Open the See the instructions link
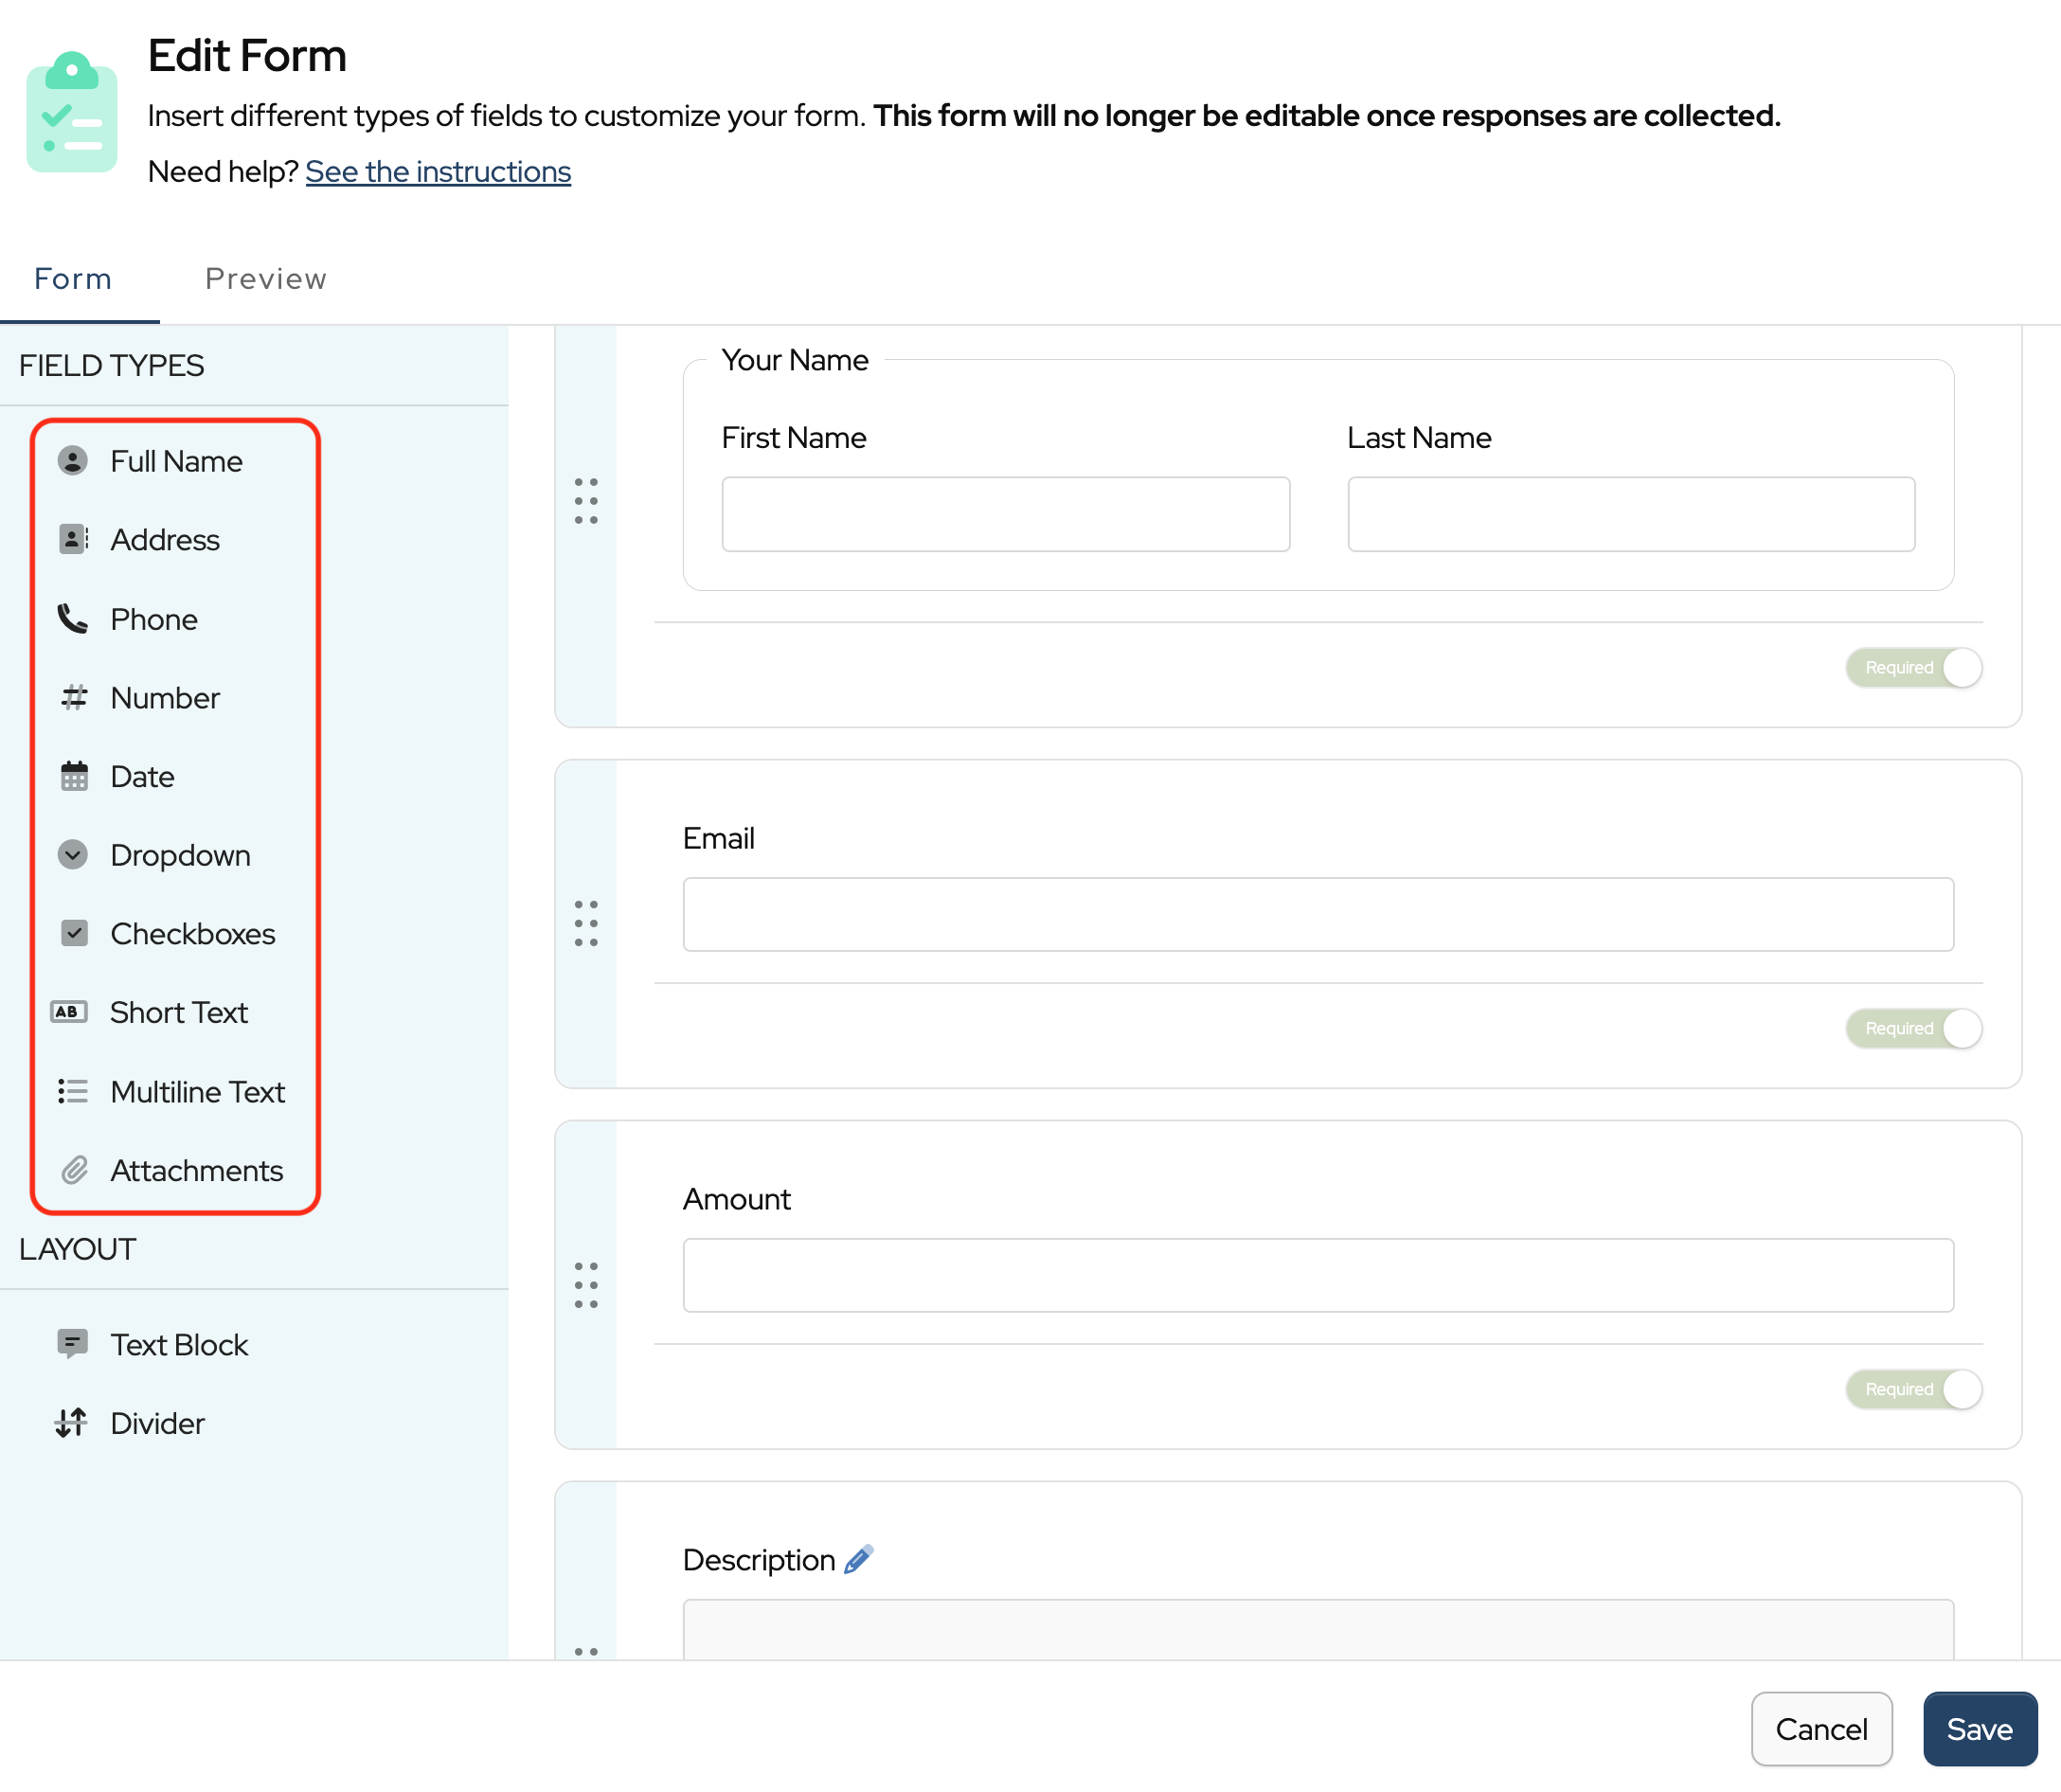 pyautogui.click(x=438, y=172)
